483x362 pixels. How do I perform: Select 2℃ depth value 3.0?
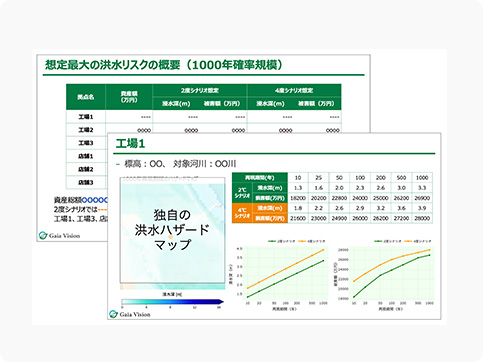tap(401, 188)
